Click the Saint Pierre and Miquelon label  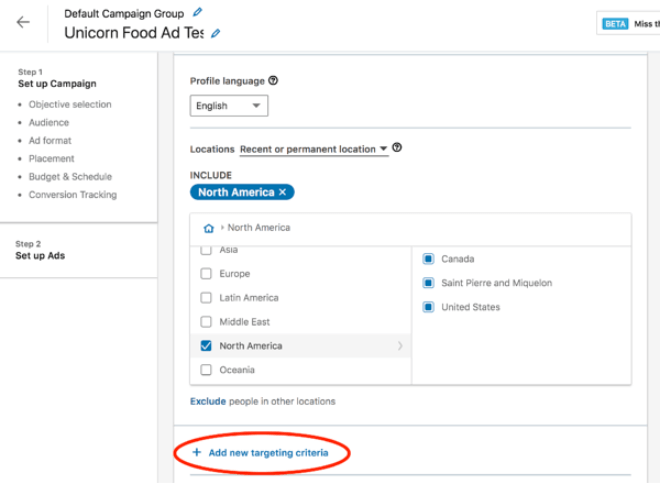point(497,283)
